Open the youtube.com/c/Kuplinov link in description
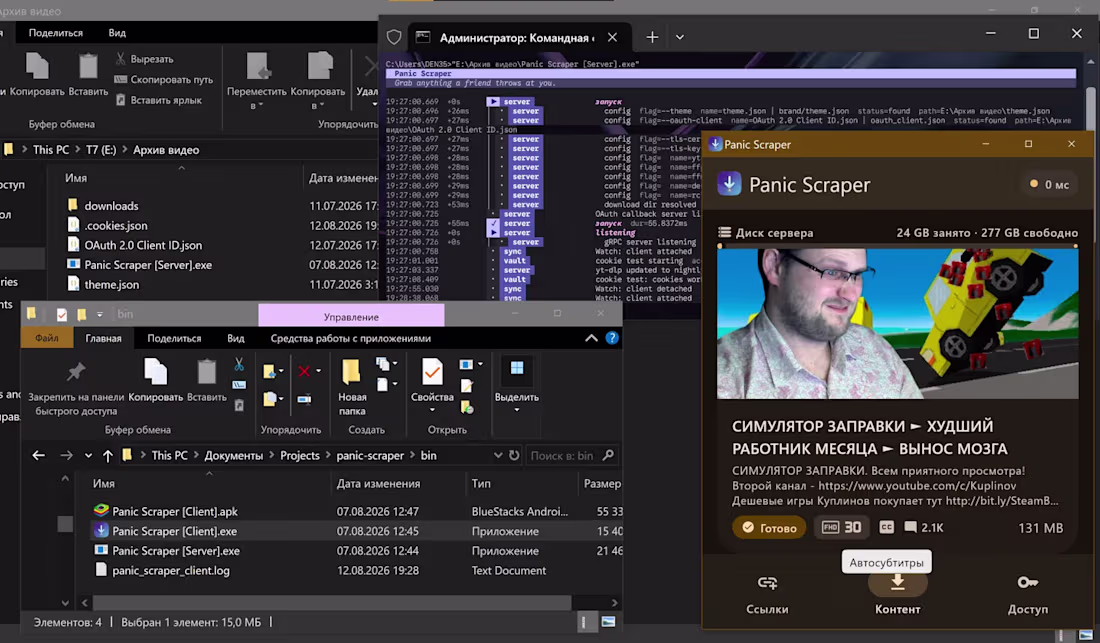This screenshot has height=643, width=1100. pyautogui.click(x=917, y=485)
